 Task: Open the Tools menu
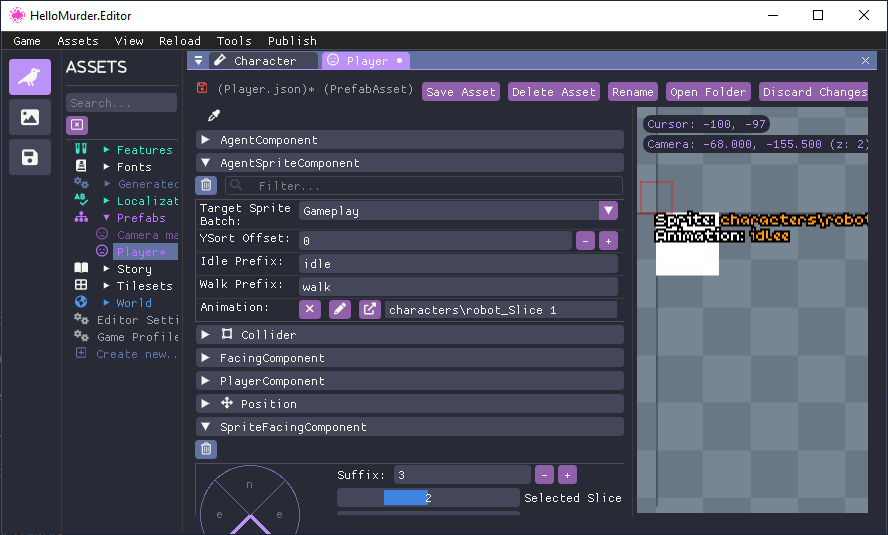pyautogui.click(x=234, y=41)
